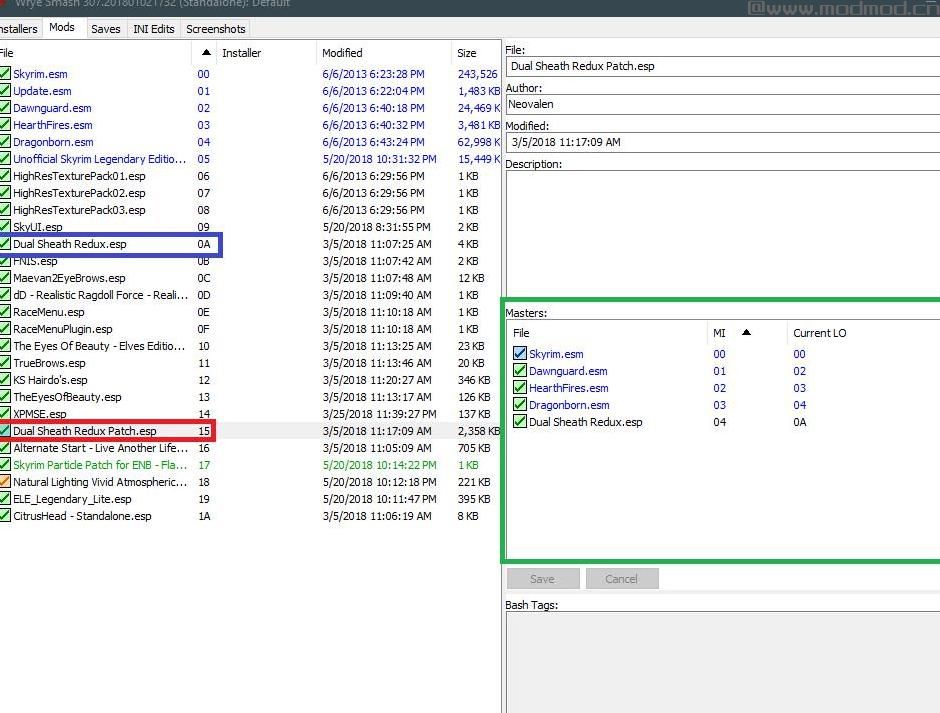
Task: Uncheck Dual Sheath Redux.esp in mods list
Action: 5,244
